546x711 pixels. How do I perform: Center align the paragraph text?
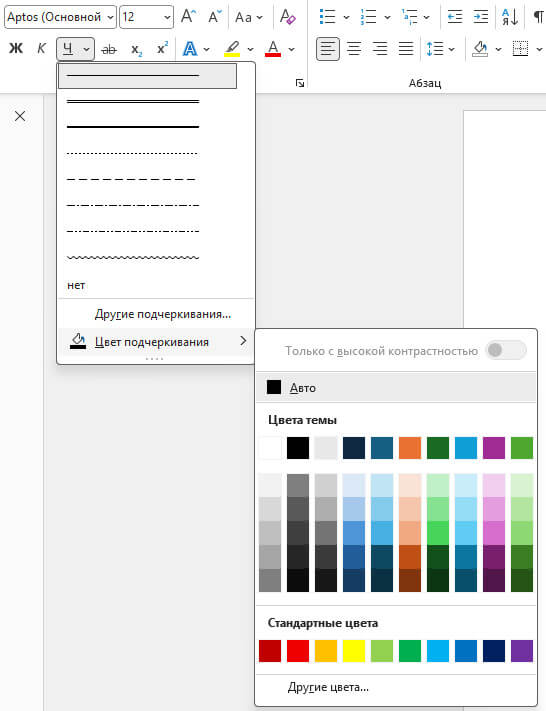click(x=354, y=49)
